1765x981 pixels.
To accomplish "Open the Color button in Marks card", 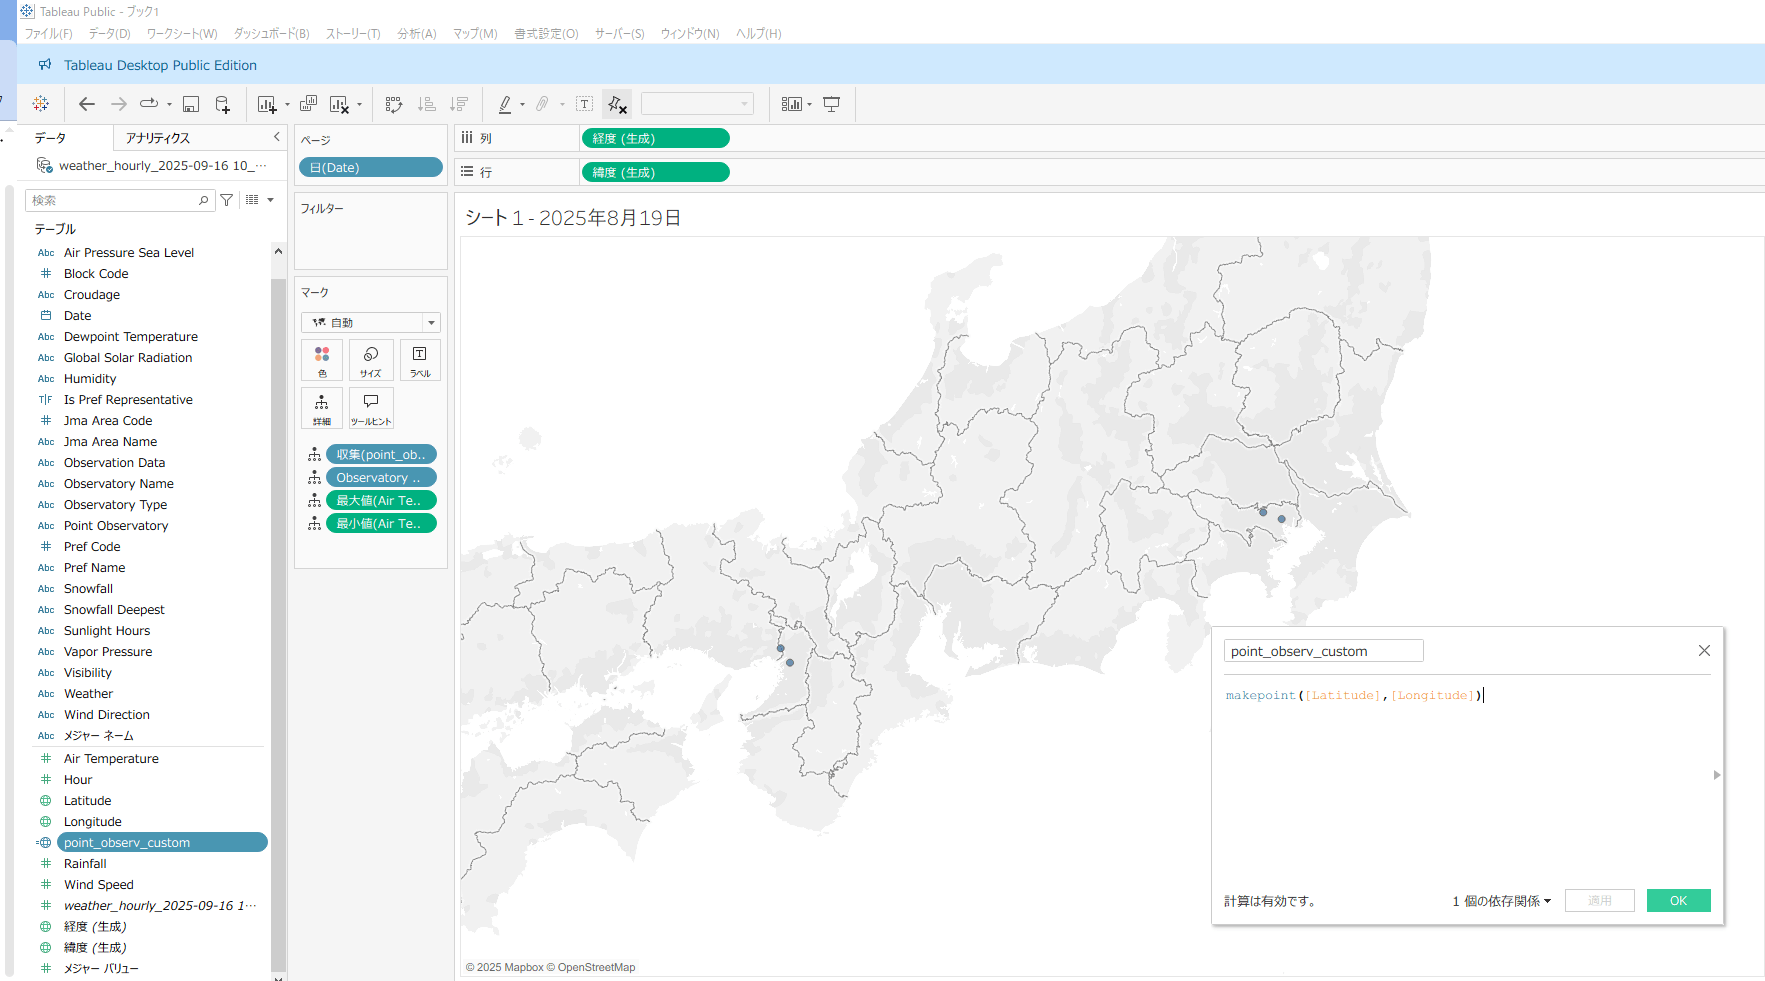I will (x=322, y=360).
